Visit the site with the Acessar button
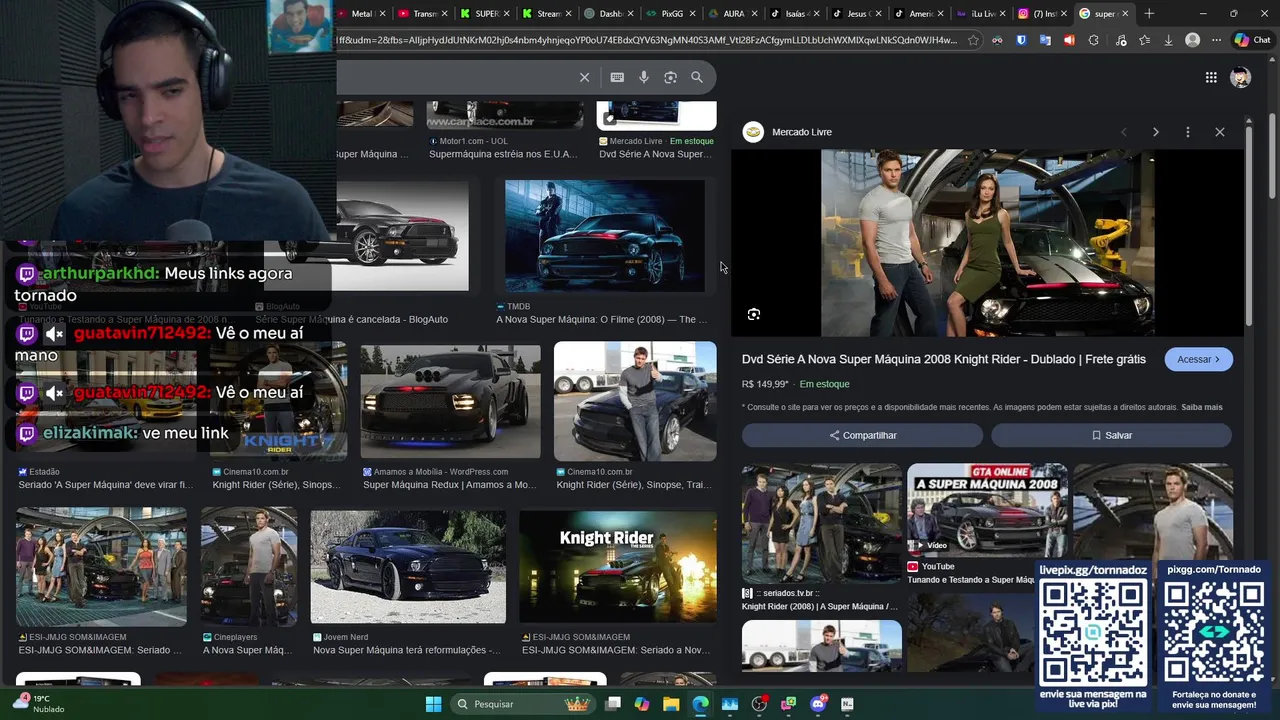Screen dimensions: 1280x720 click(x=1198, y=359)
